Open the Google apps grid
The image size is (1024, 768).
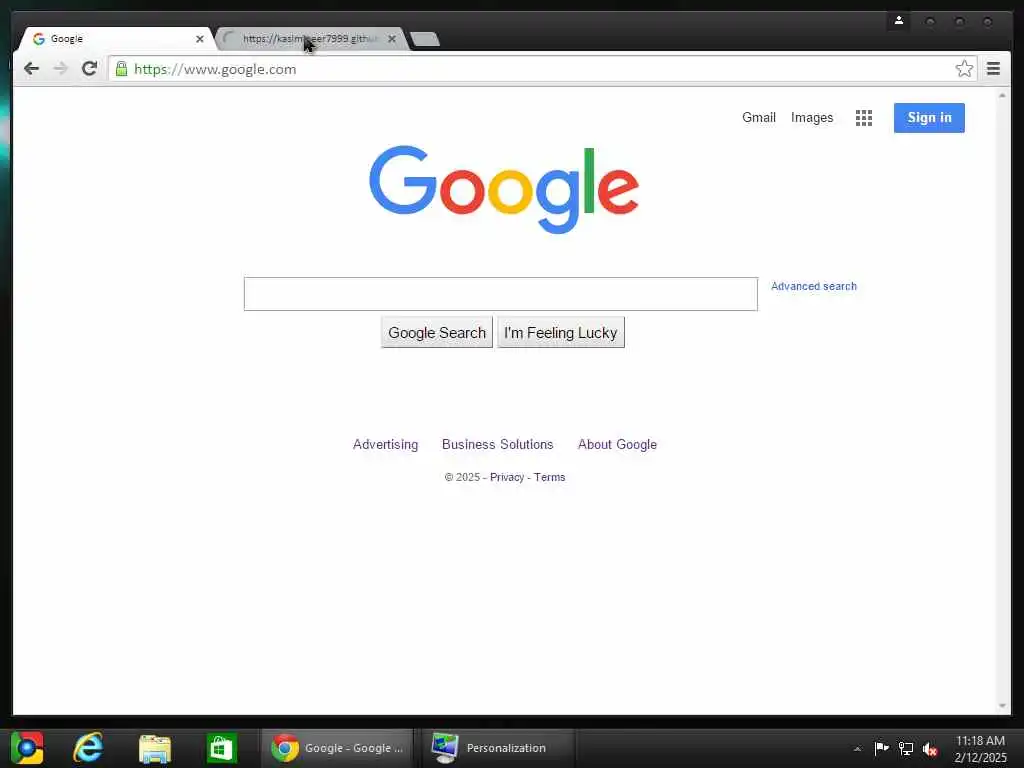863,118
